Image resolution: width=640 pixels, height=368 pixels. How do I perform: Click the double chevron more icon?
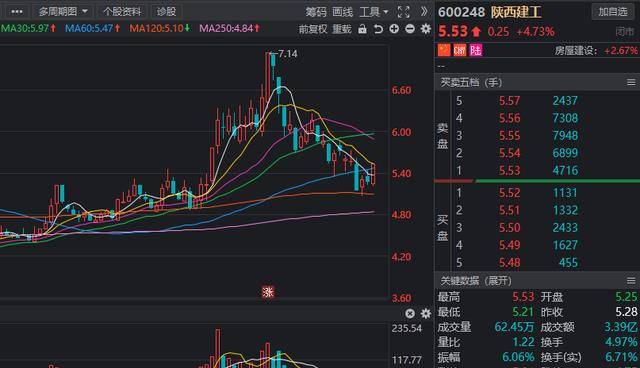pyautogui.click(x=424, y=11)
